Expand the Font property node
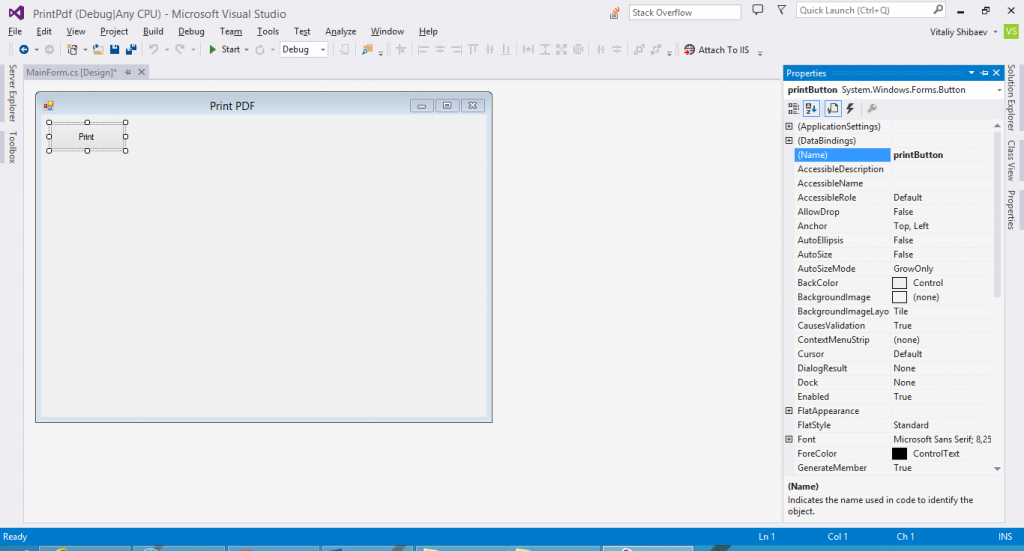This screenshot has height=551, width=1024. click(789, 439)
